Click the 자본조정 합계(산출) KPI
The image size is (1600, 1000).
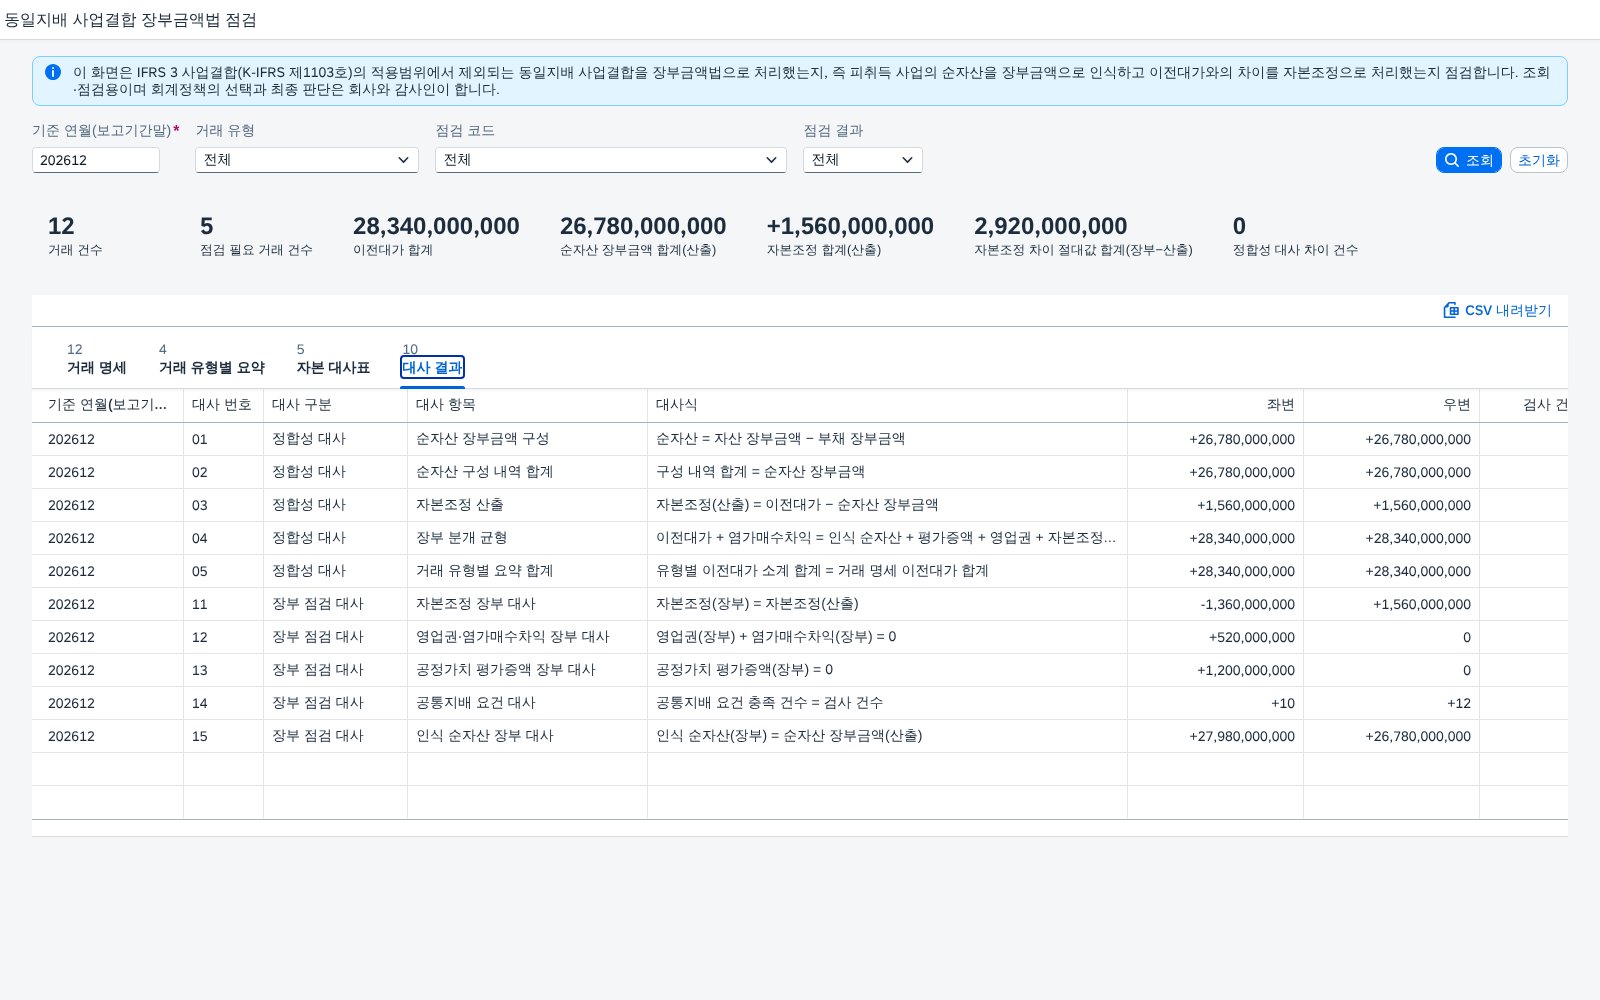click(x=850, y=236)
